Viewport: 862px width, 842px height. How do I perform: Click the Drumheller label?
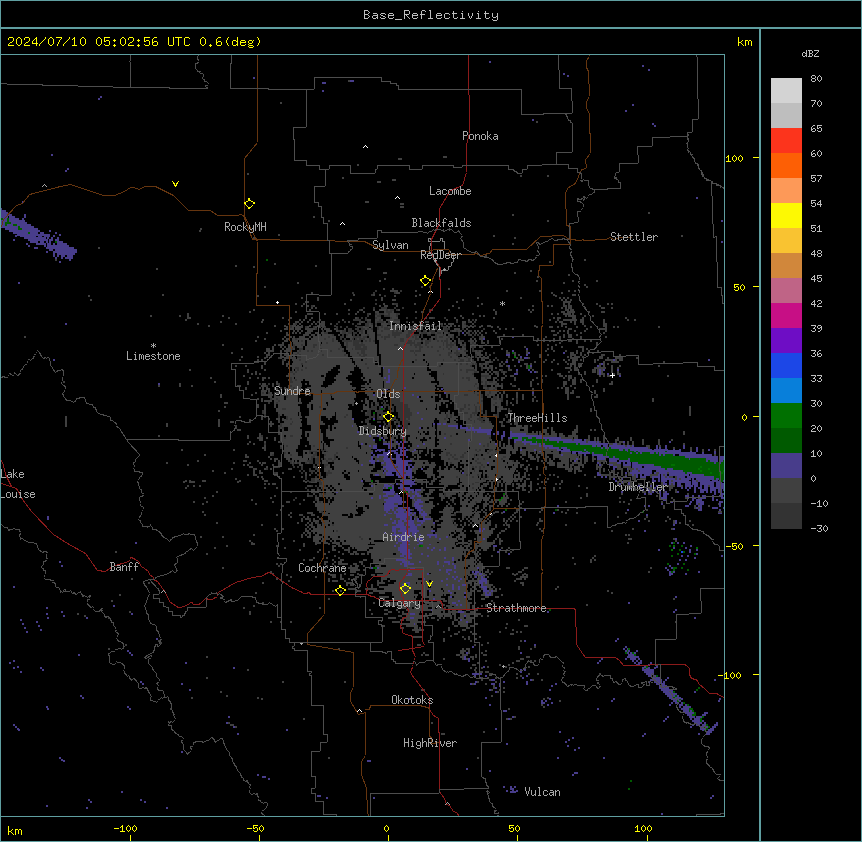pos(638,487)
